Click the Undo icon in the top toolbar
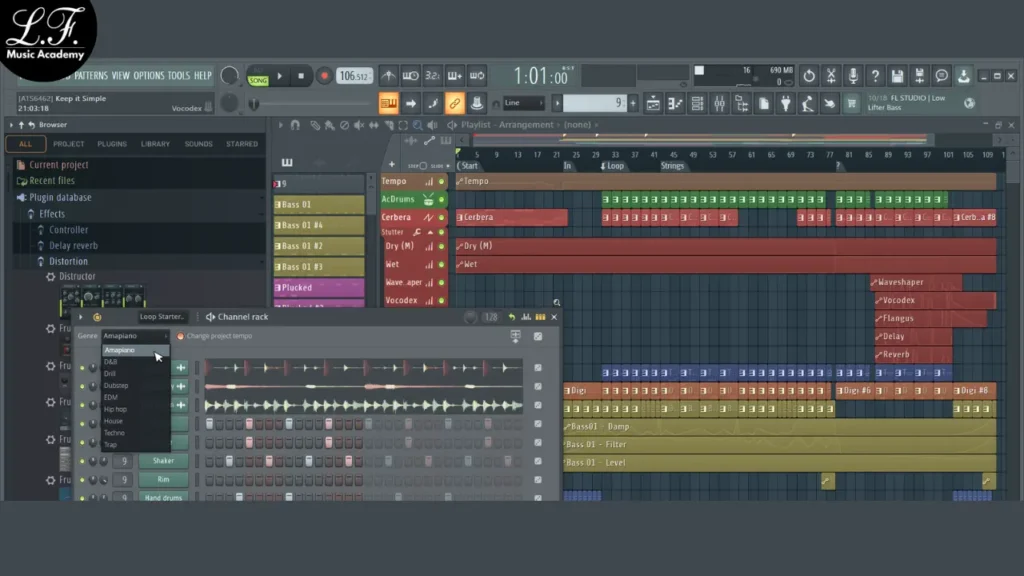 [x=808, y=76]
